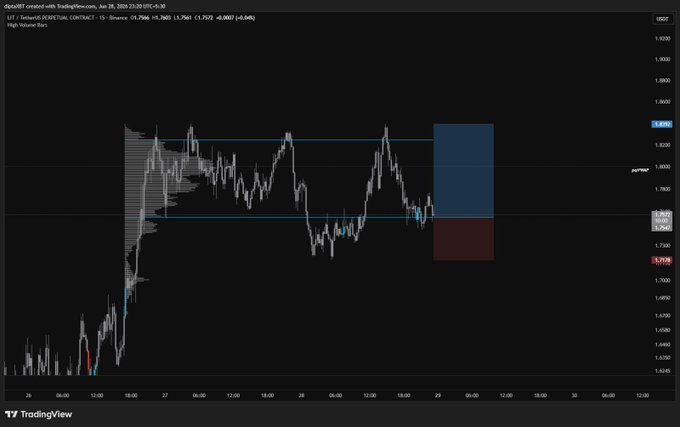Click the 1.7572 current price label

662,215
